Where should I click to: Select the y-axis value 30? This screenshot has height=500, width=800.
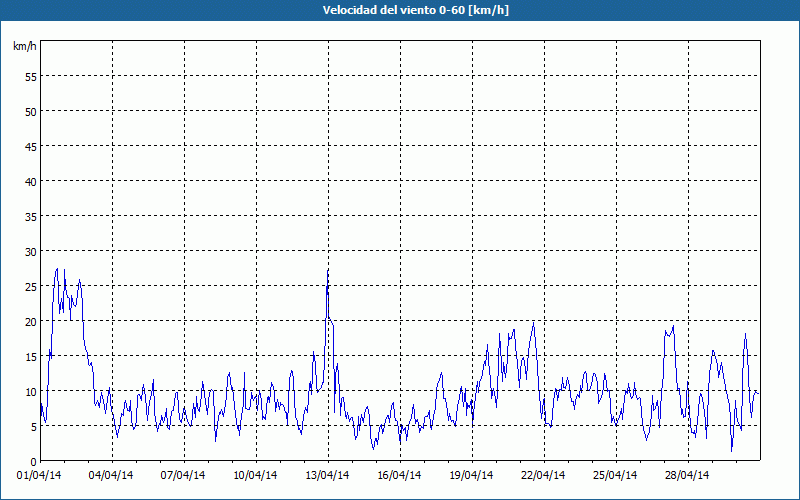(31, 252)
